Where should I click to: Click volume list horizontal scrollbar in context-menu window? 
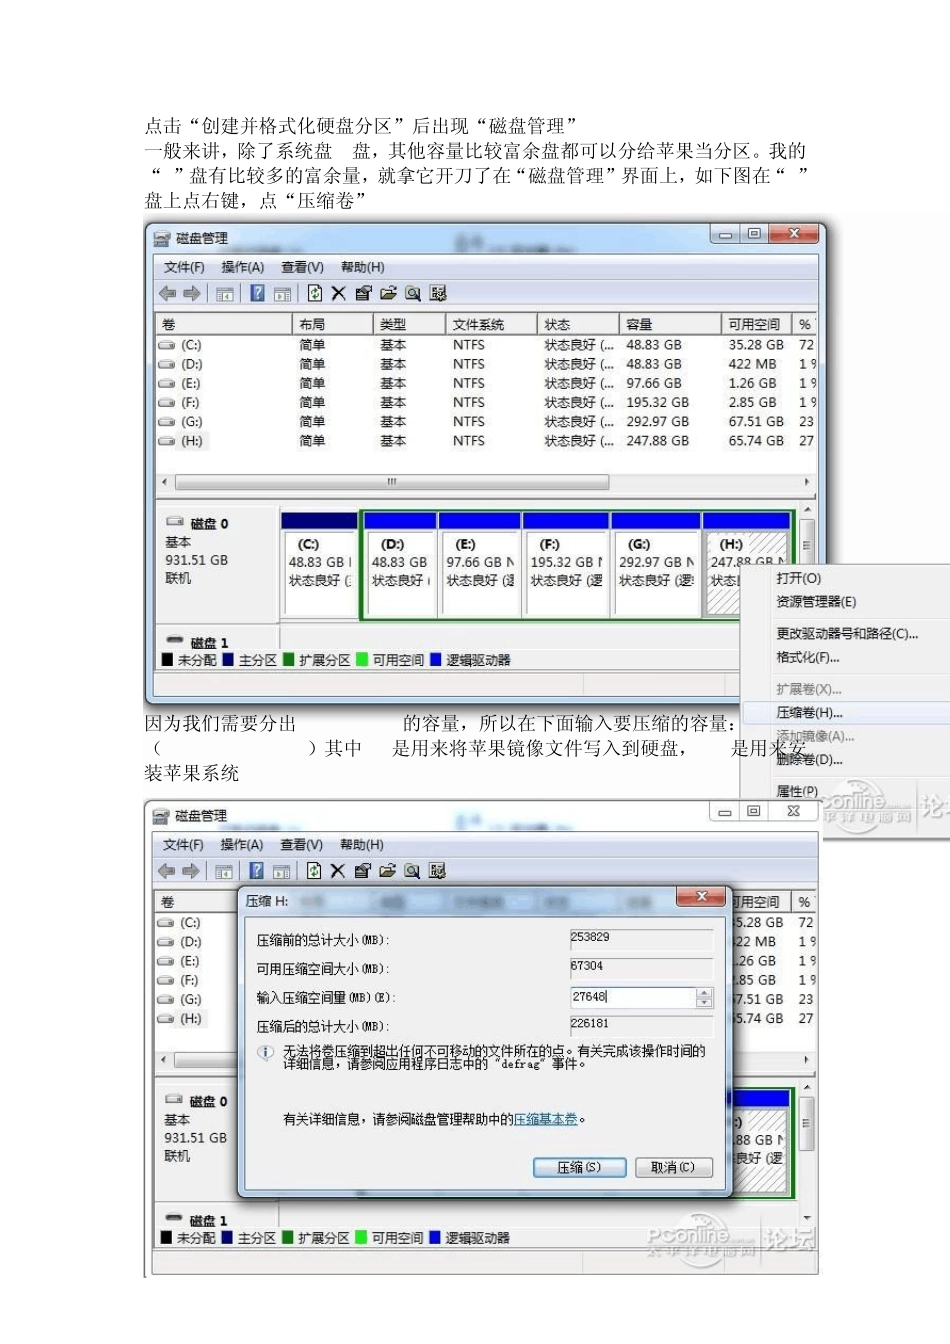click(x=392, y=482)
